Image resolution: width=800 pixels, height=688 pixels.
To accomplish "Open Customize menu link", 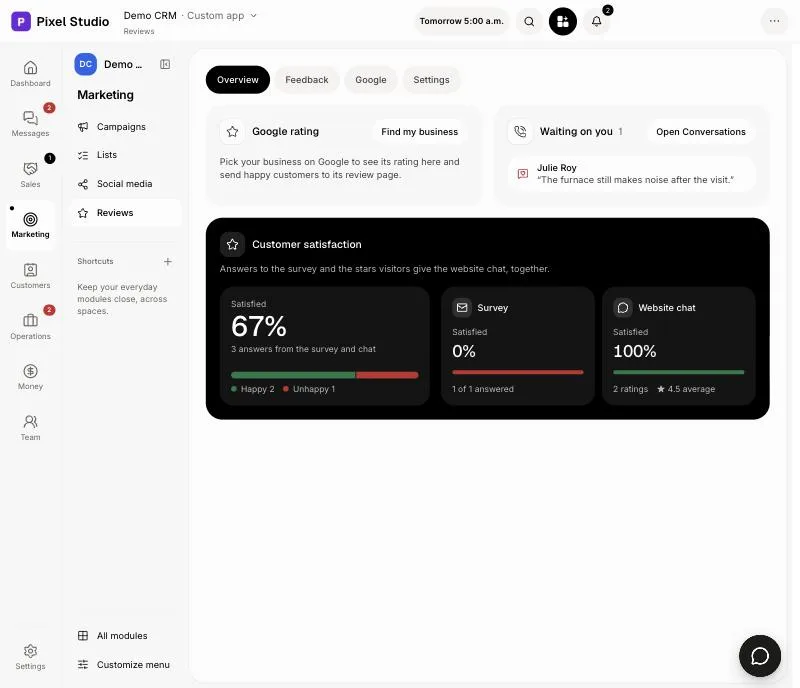I will point(126,665).
